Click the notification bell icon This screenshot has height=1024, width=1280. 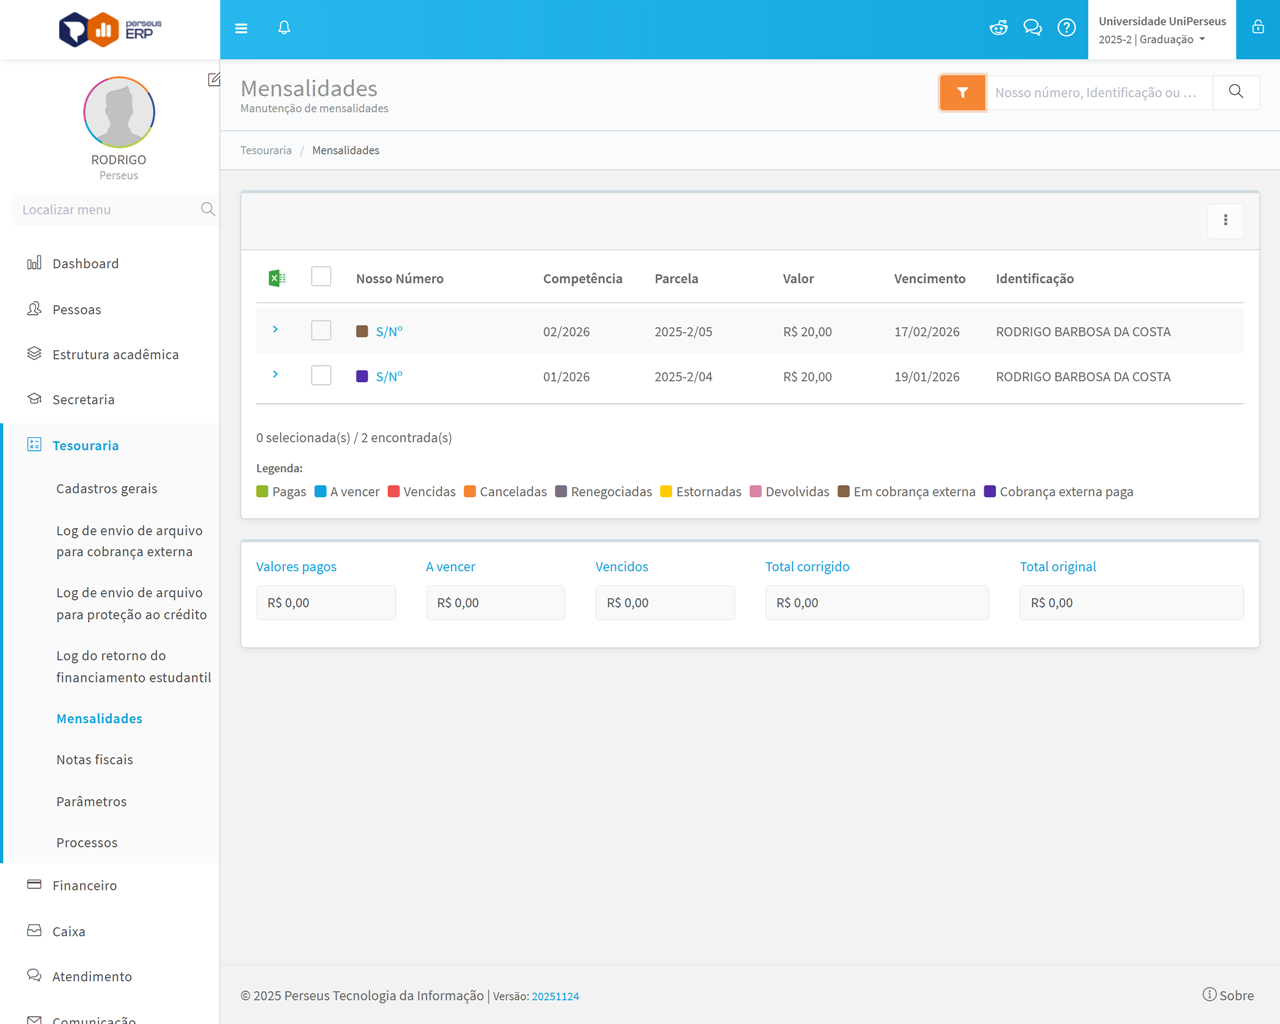[284, 28]
